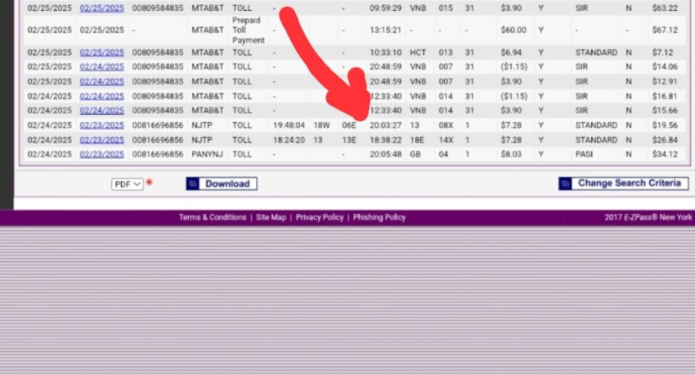Open Terms & Conditions footer link

[212, 217]
